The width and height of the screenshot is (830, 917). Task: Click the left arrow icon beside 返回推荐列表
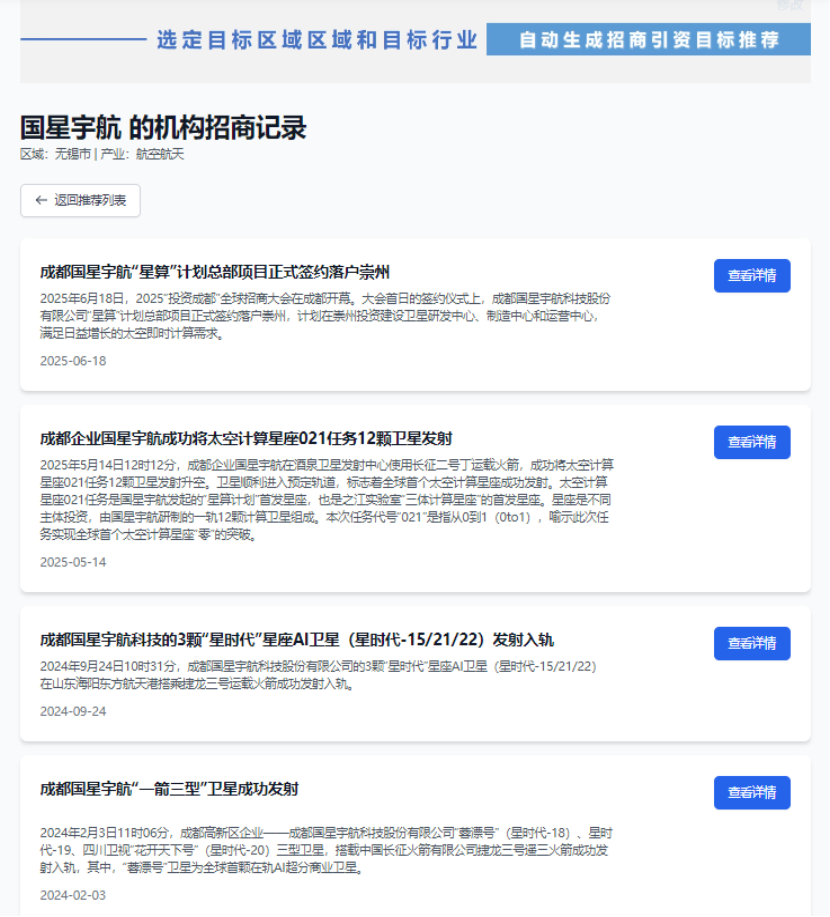(x=41, y=200)
